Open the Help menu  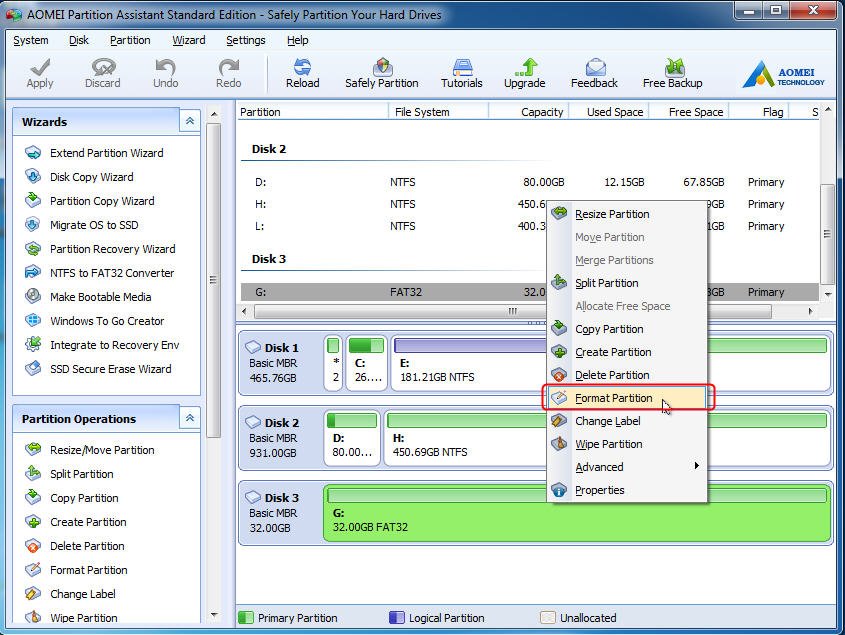(x=297, y=40)
